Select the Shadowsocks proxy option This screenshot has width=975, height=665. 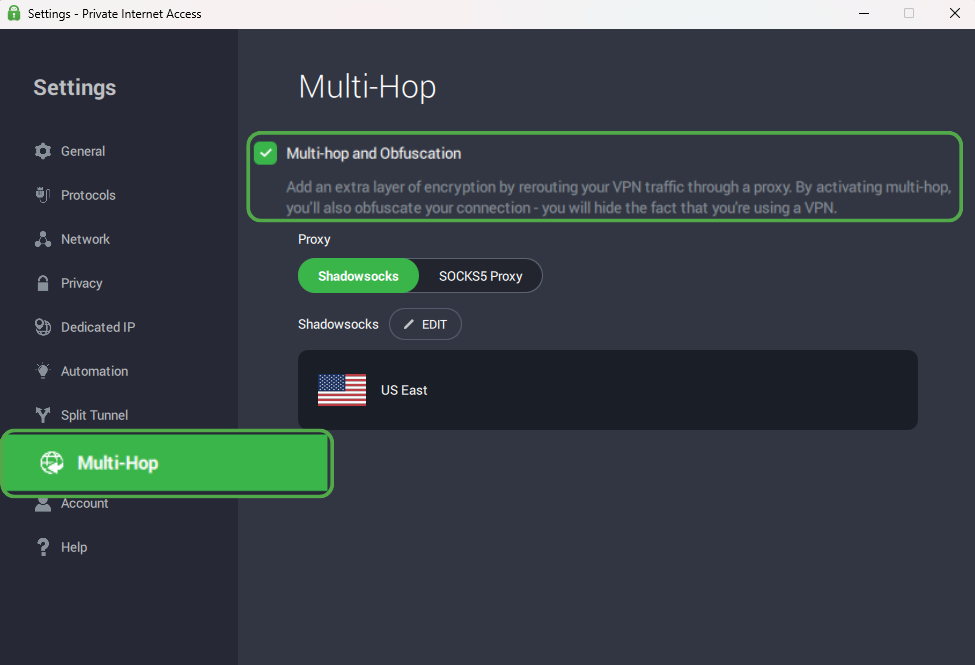(358, 276)
